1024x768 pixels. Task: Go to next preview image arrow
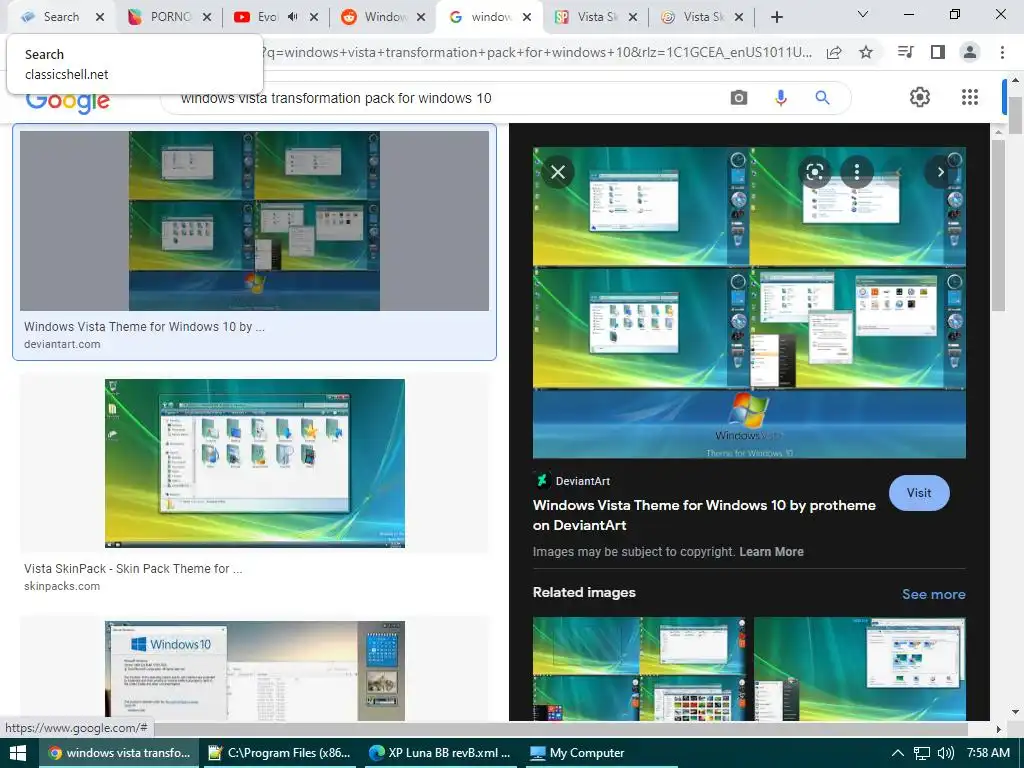pyautogui.click(x=940, y=172)
